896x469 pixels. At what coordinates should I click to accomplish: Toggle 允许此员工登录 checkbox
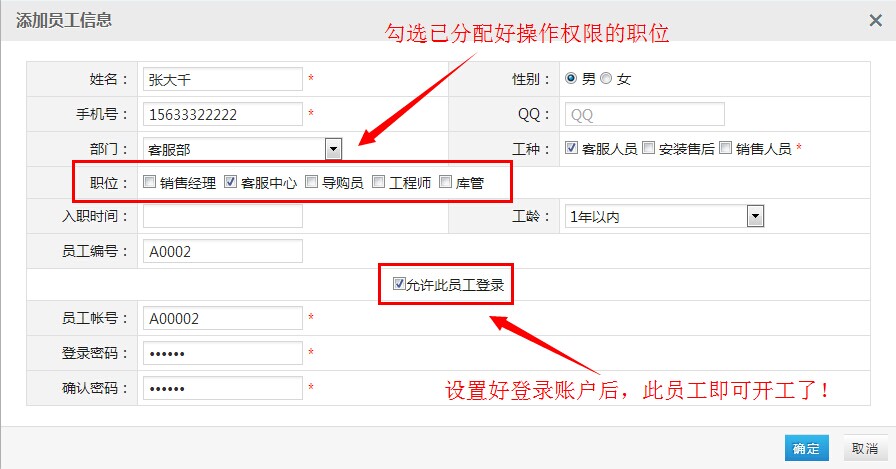(399, 284)
